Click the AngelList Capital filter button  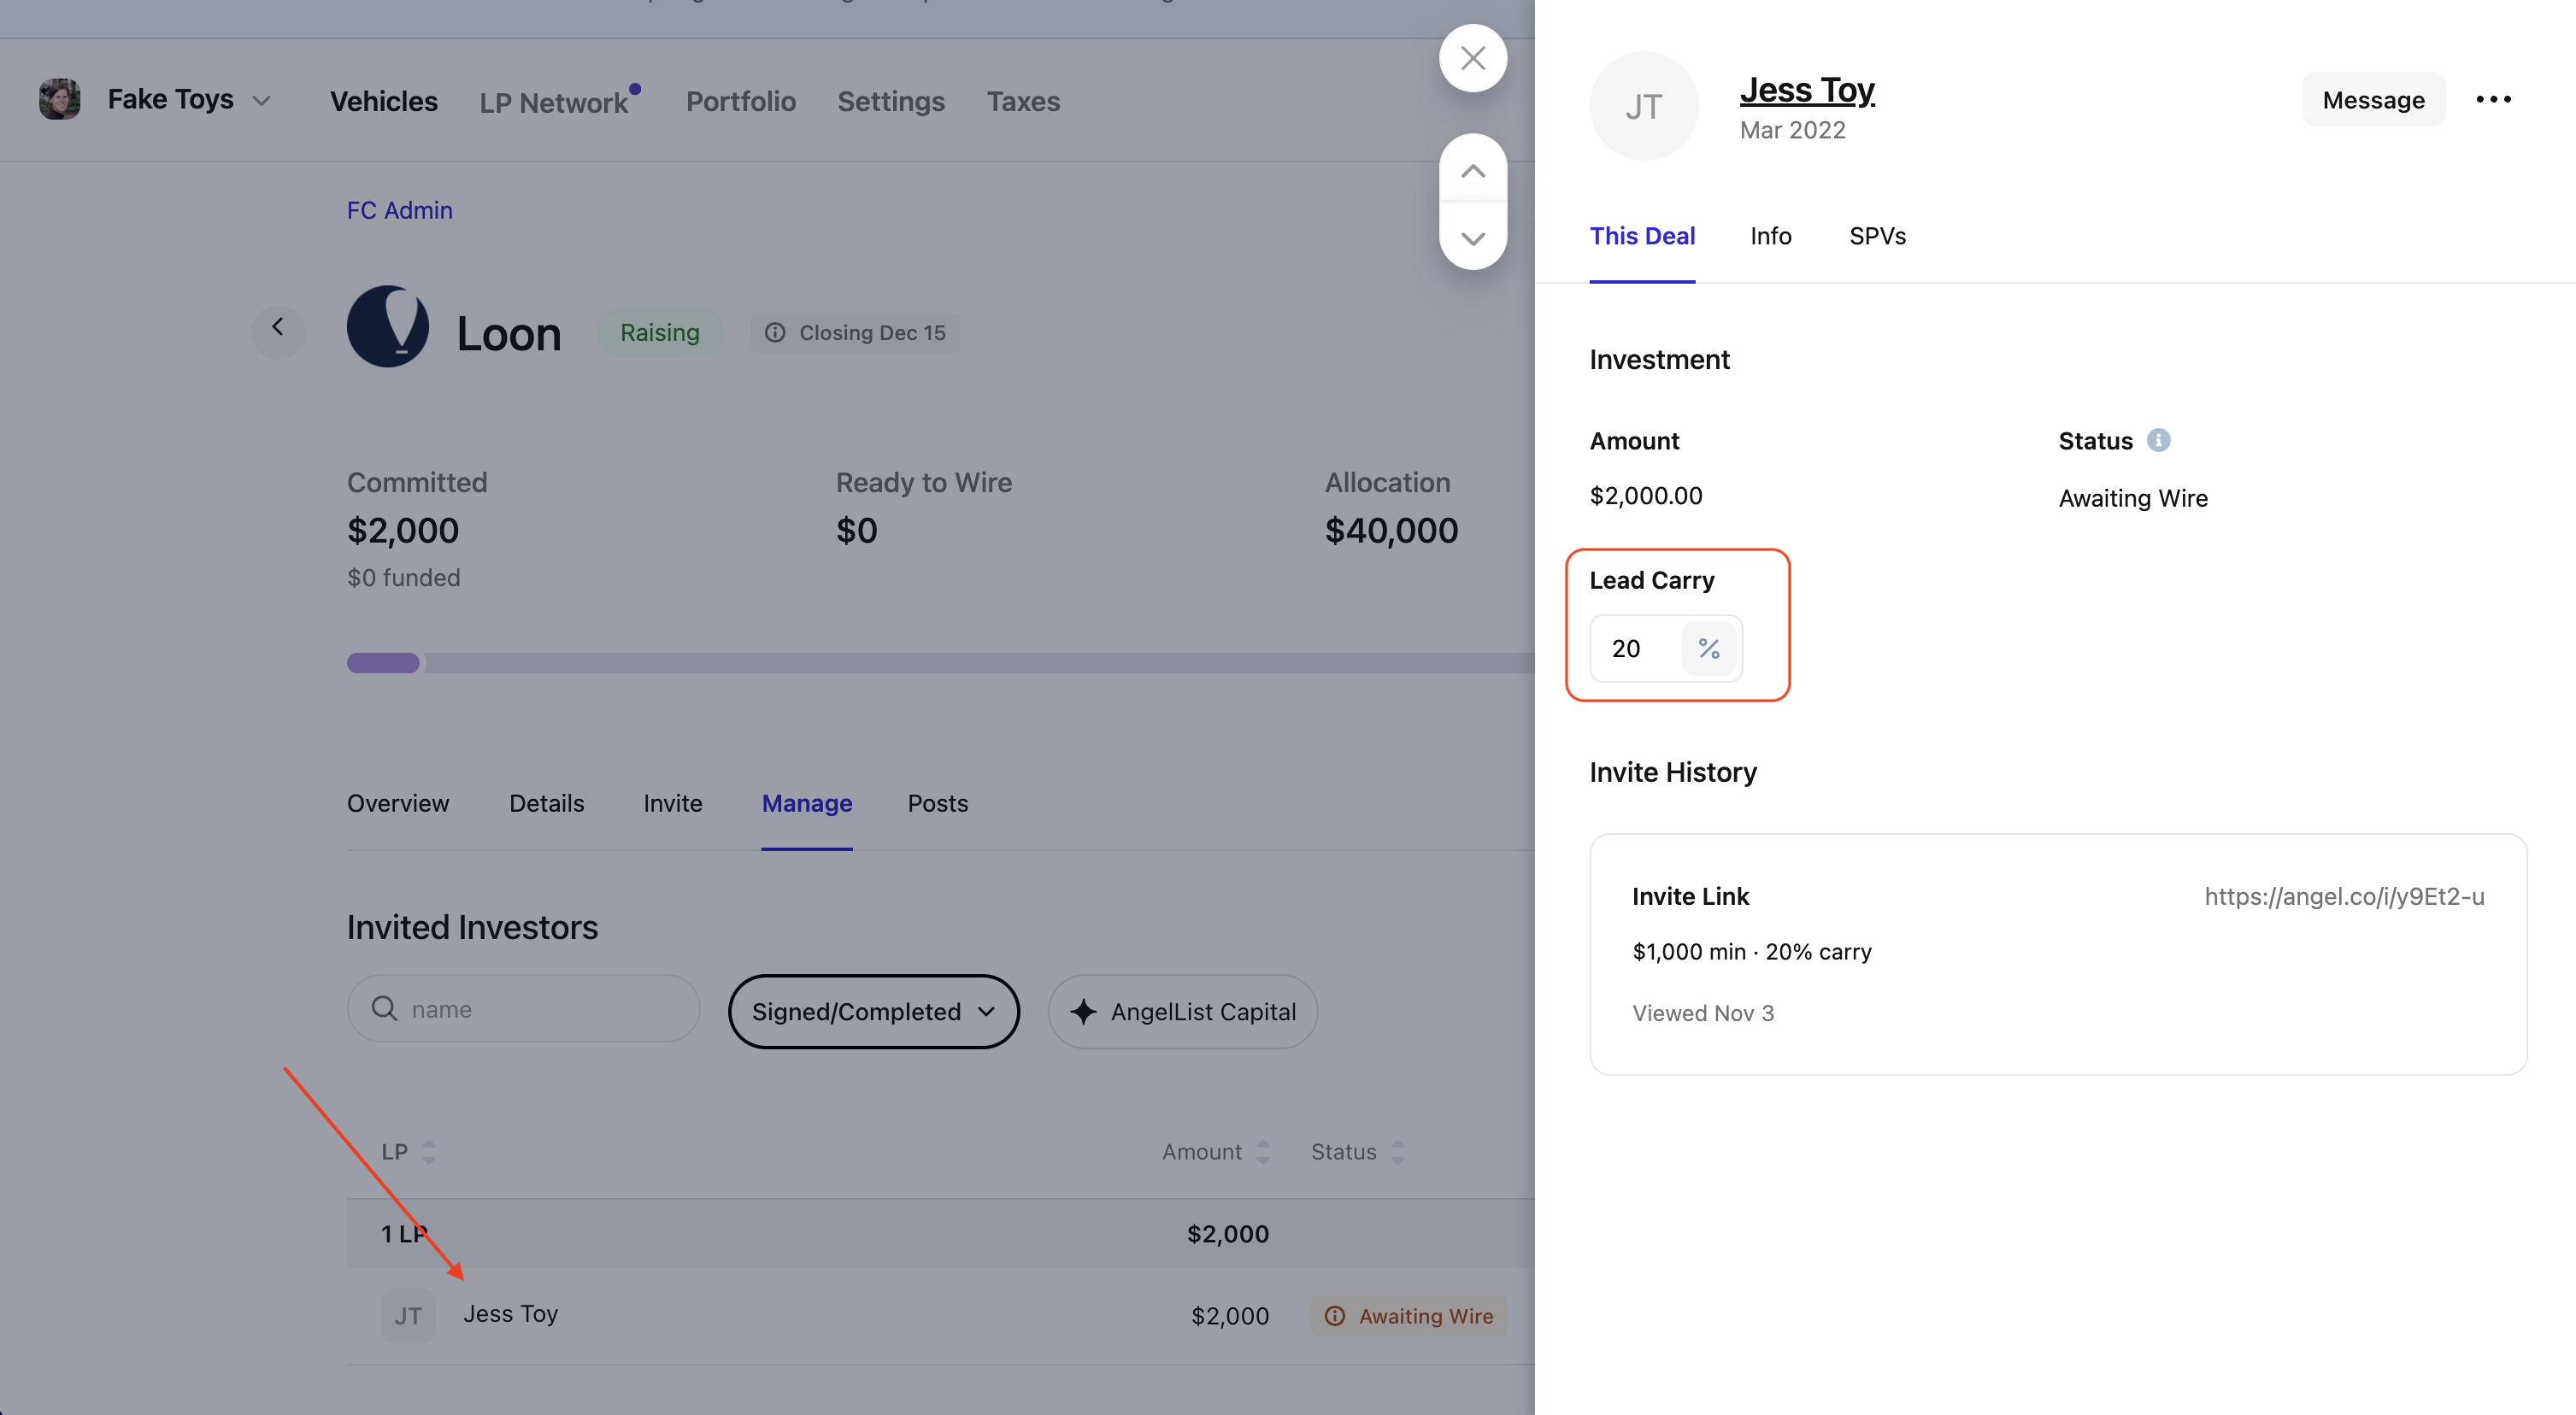(x=1182, y=1011)
